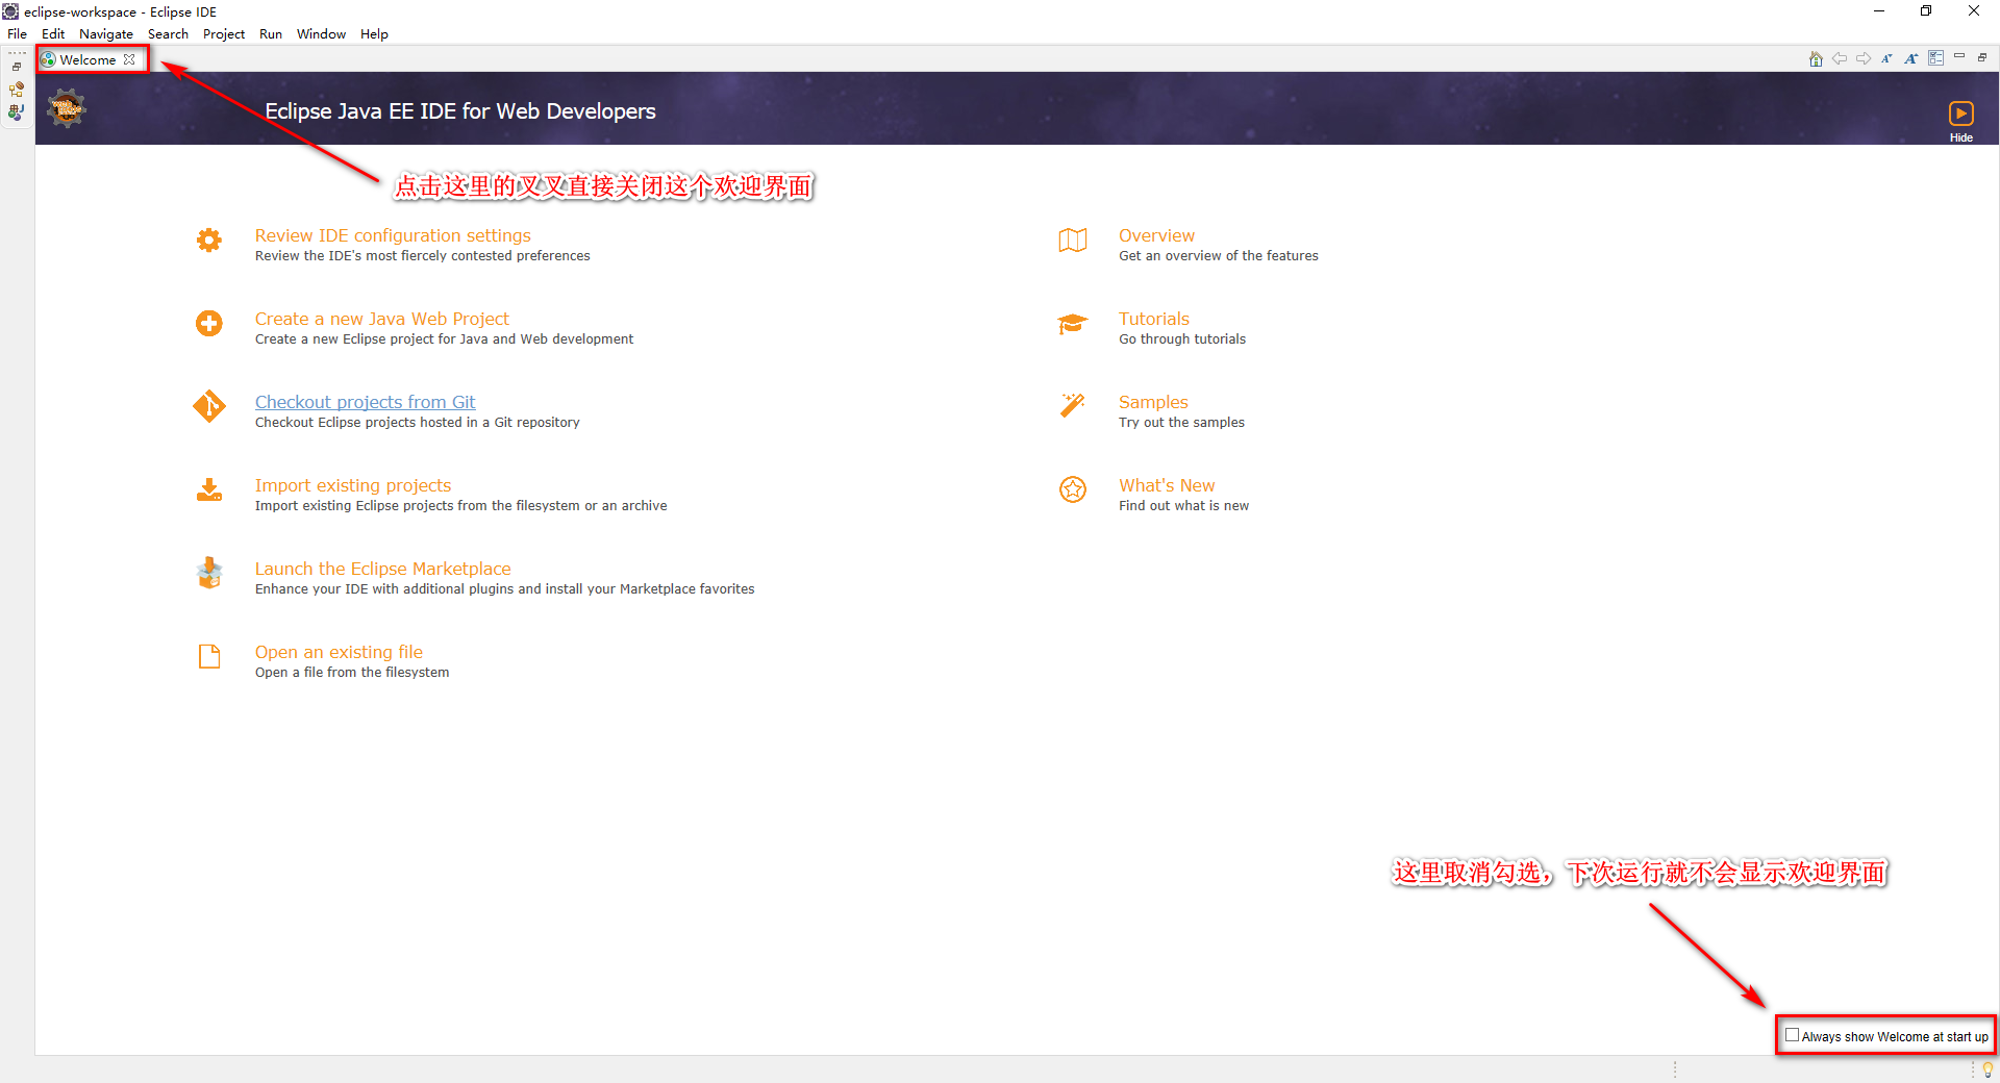The height and width of the screenshot is (1083, 2000).
Task: Click the navigate forward arrow
Action: tap(1863, 59)
